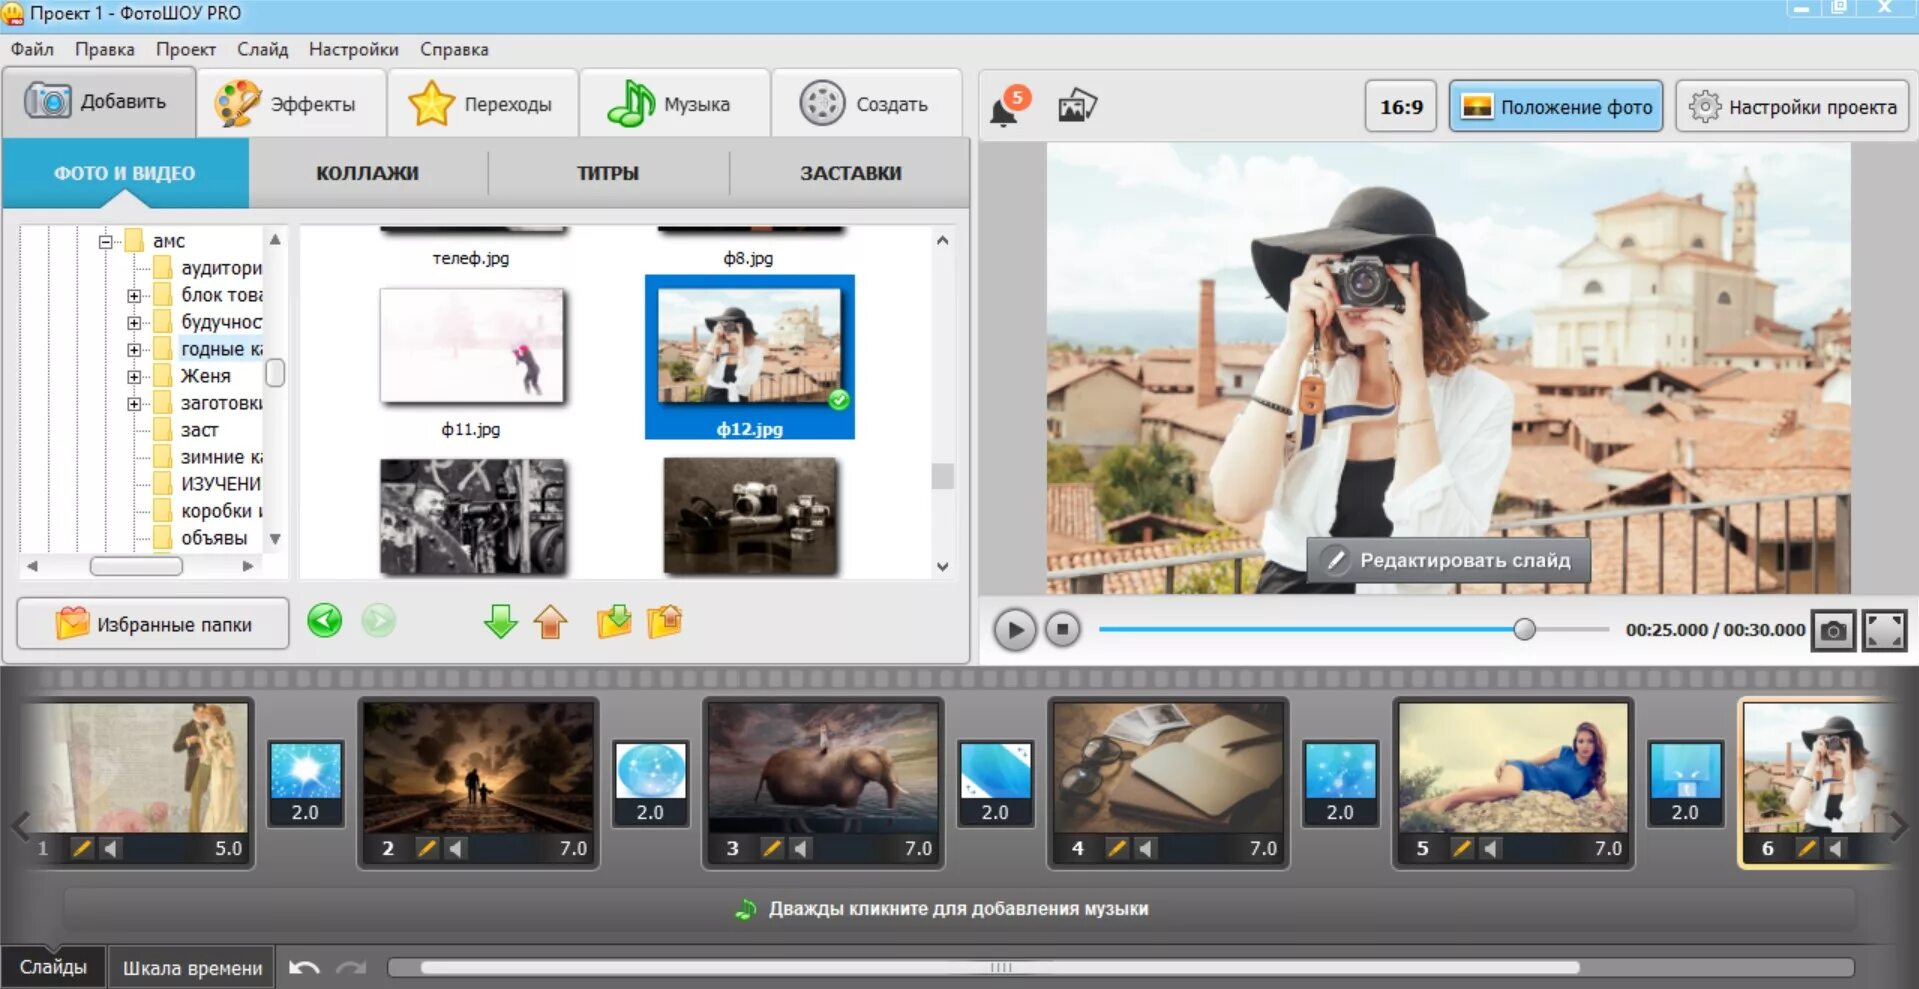Open the ЗАСТАВКИ subtab
Viewport: 1919px width, 989px height.
point(850,173)
